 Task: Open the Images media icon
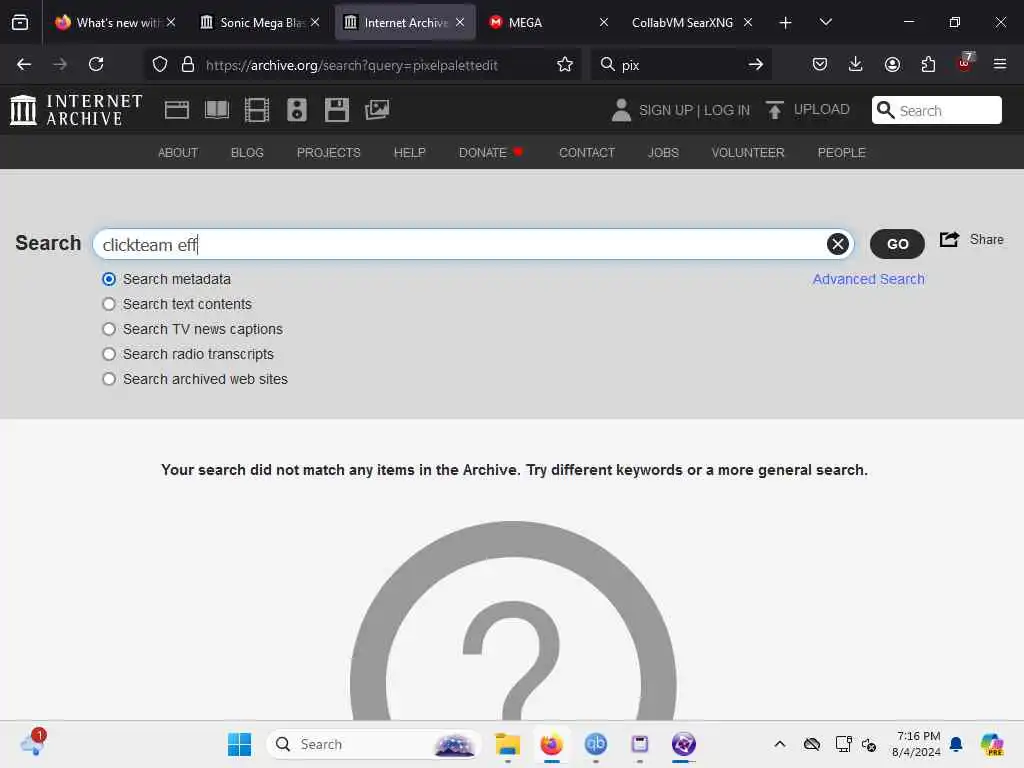click(377, 110)
